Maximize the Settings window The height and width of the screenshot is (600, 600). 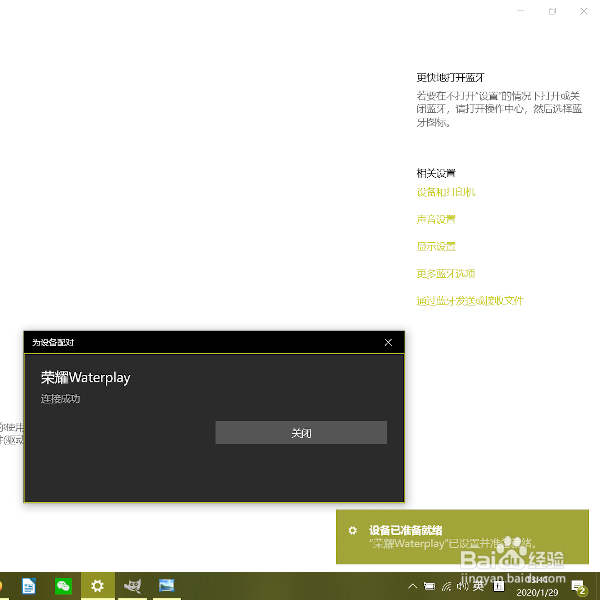pos(552,11)
